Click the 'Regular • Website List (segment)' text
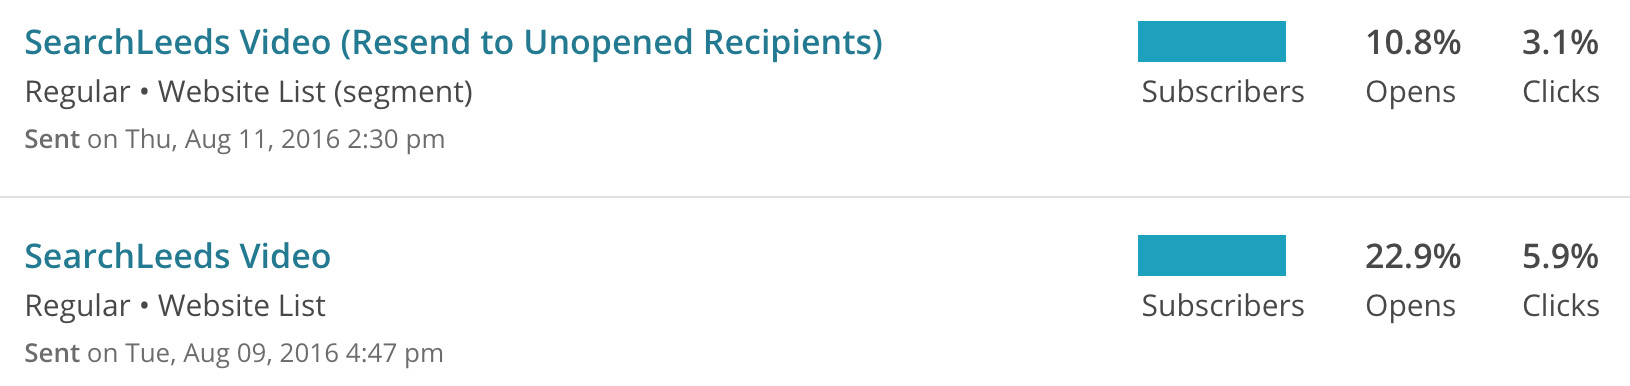The image size is (1630, 386). [x=248, y=92]
